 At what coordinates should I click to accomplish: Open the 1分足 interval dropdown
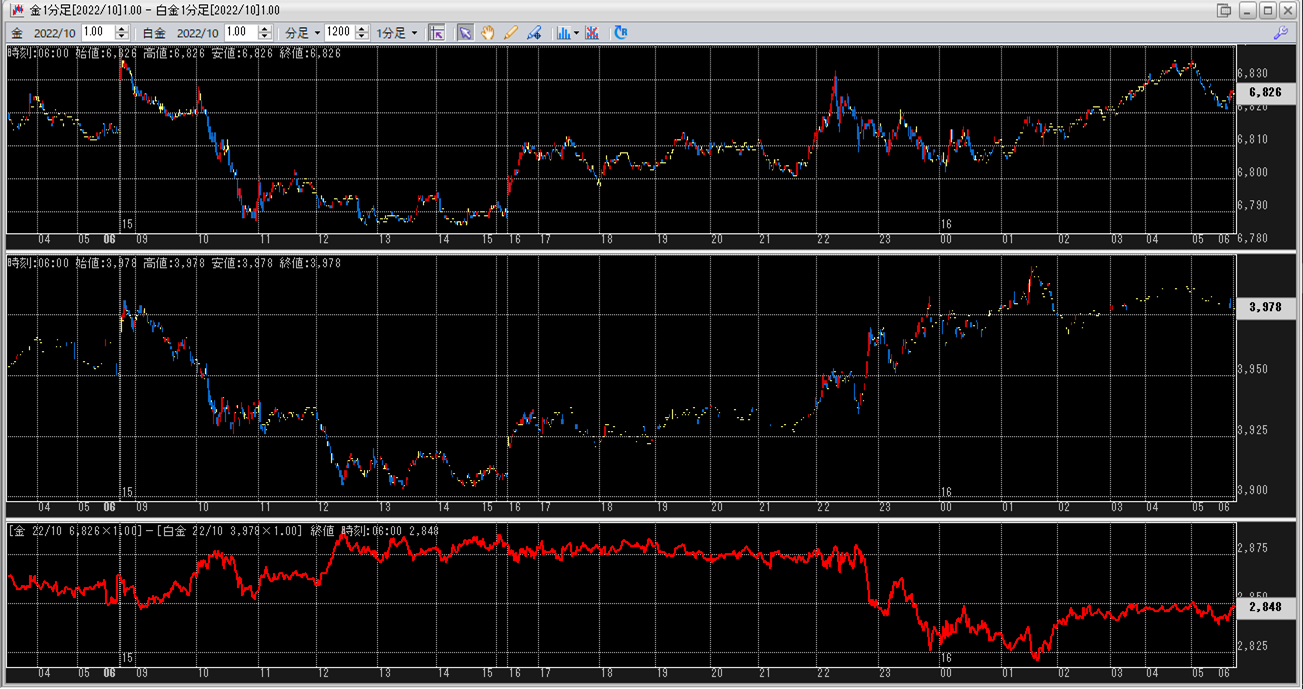point(398,33)
